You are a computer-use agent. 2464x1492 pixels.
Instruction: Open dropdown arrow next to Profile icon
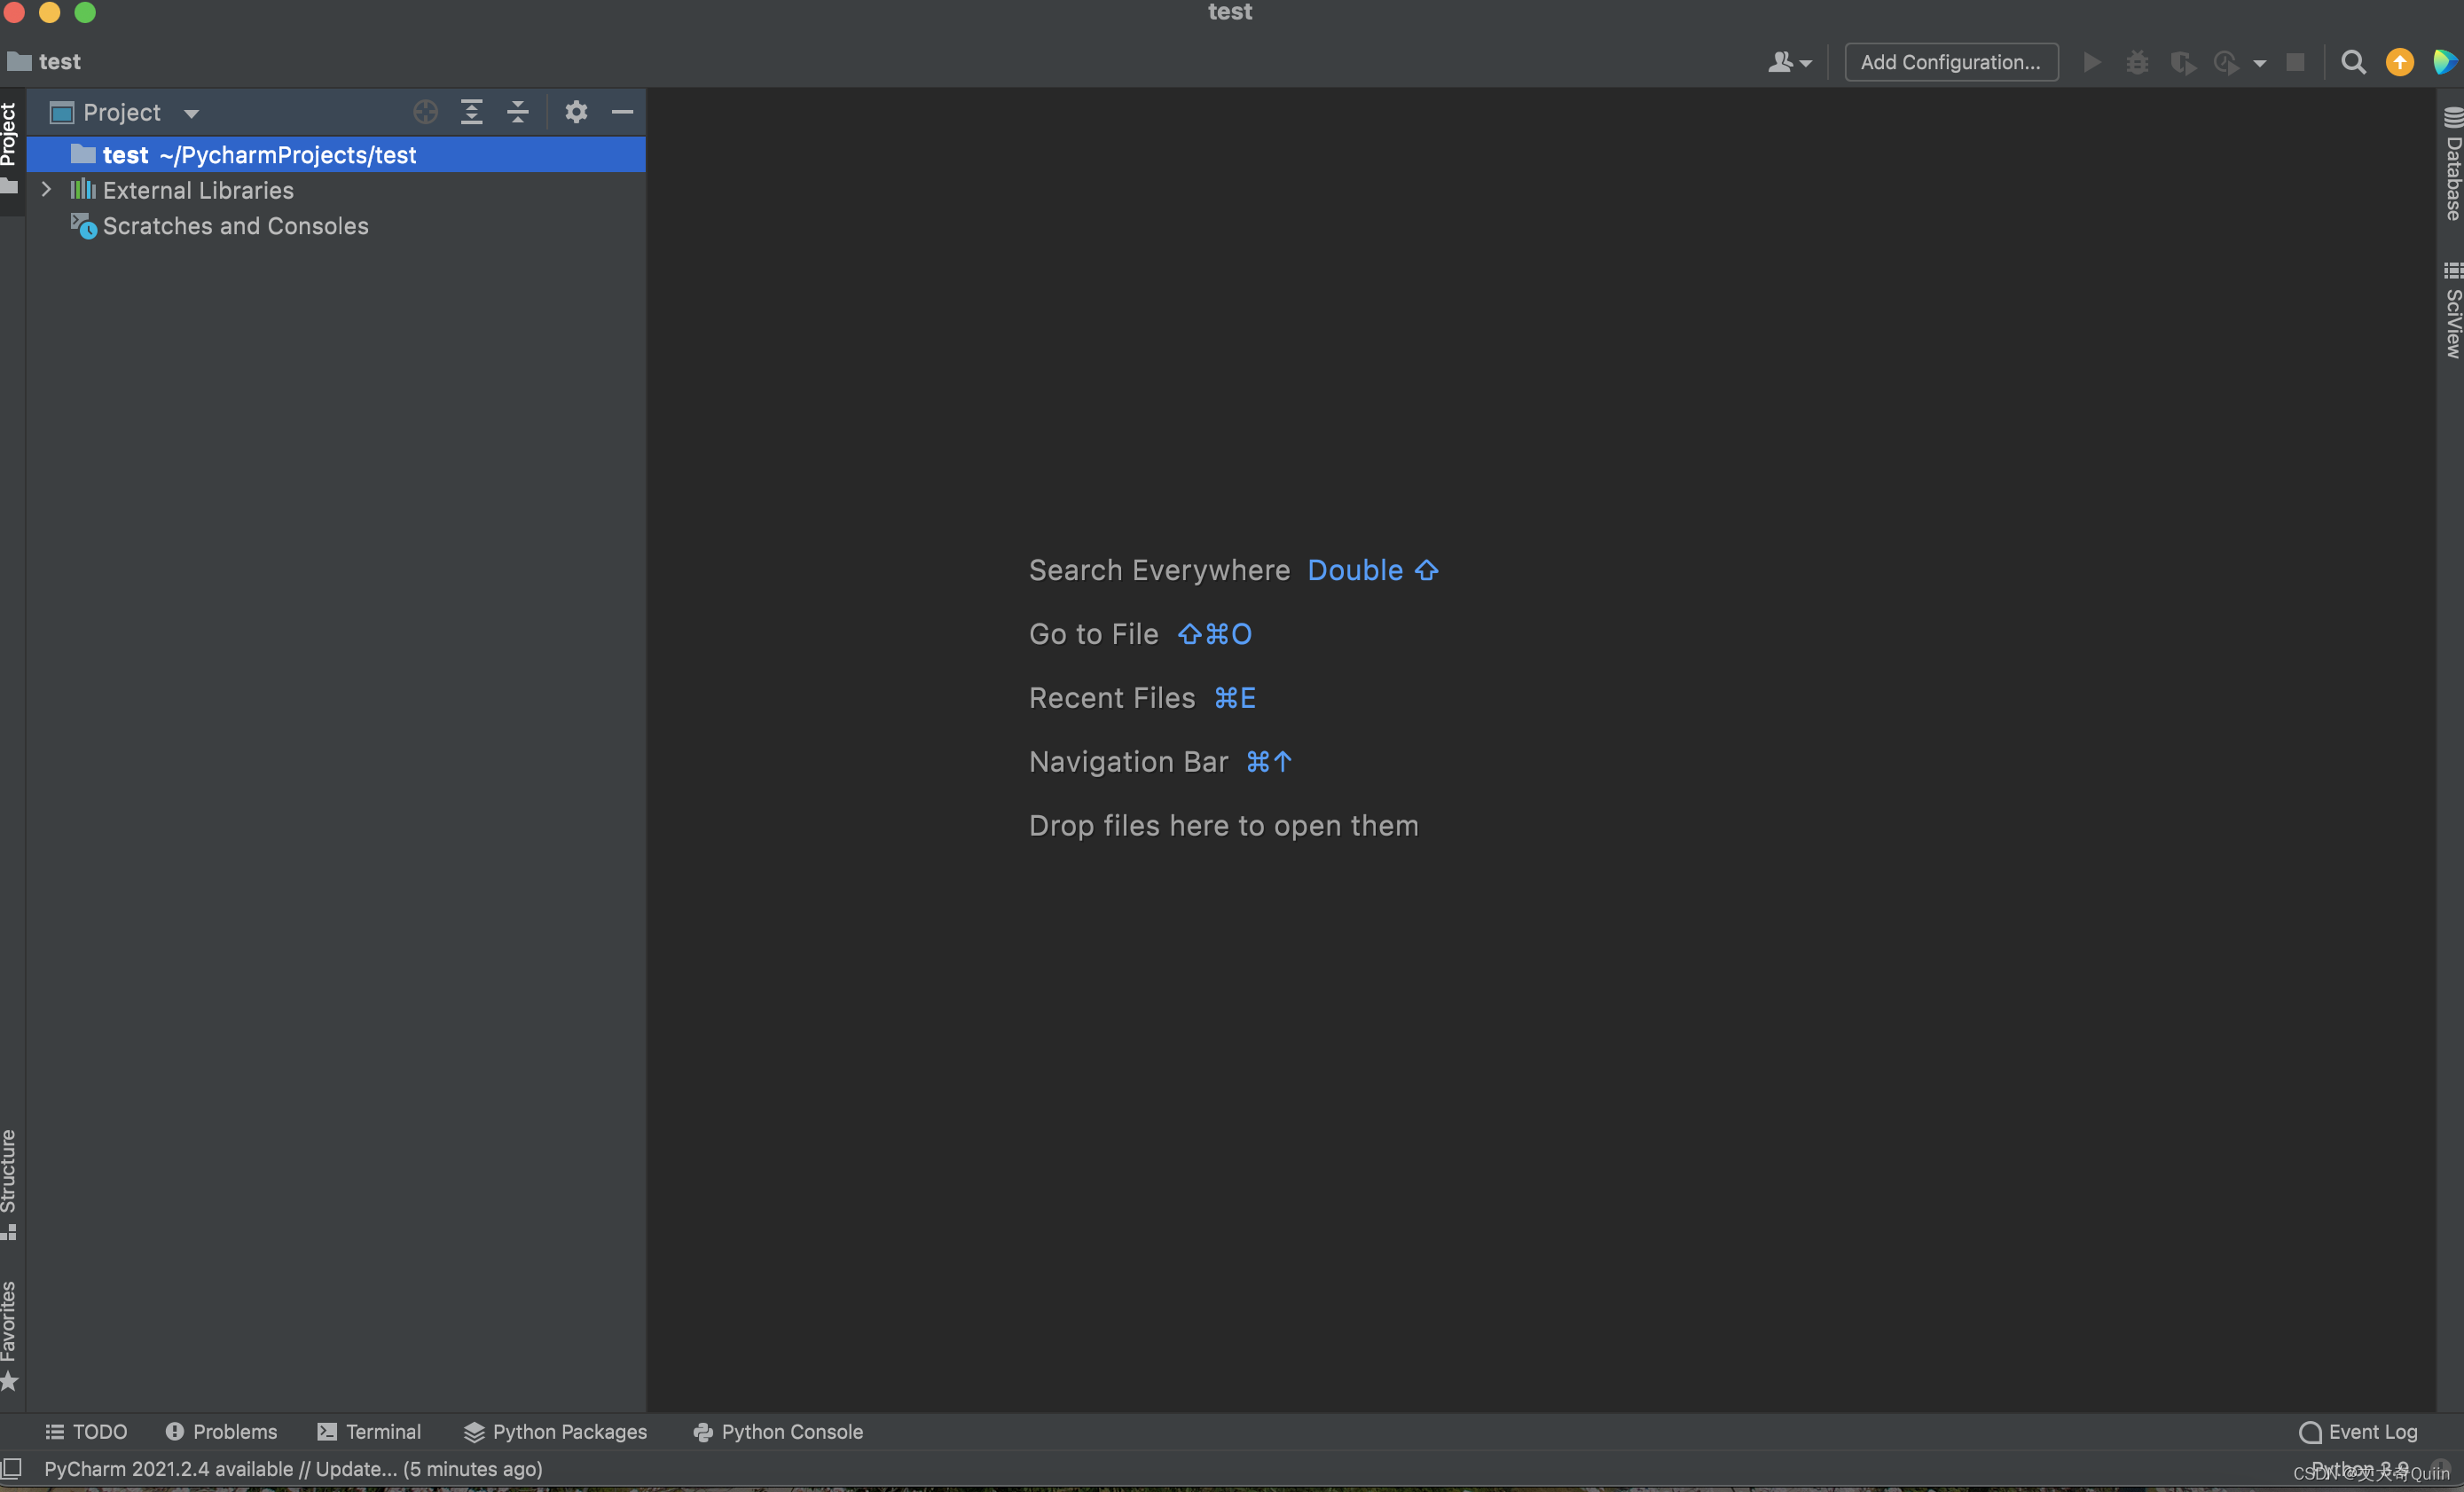[x=2259, y=63]
